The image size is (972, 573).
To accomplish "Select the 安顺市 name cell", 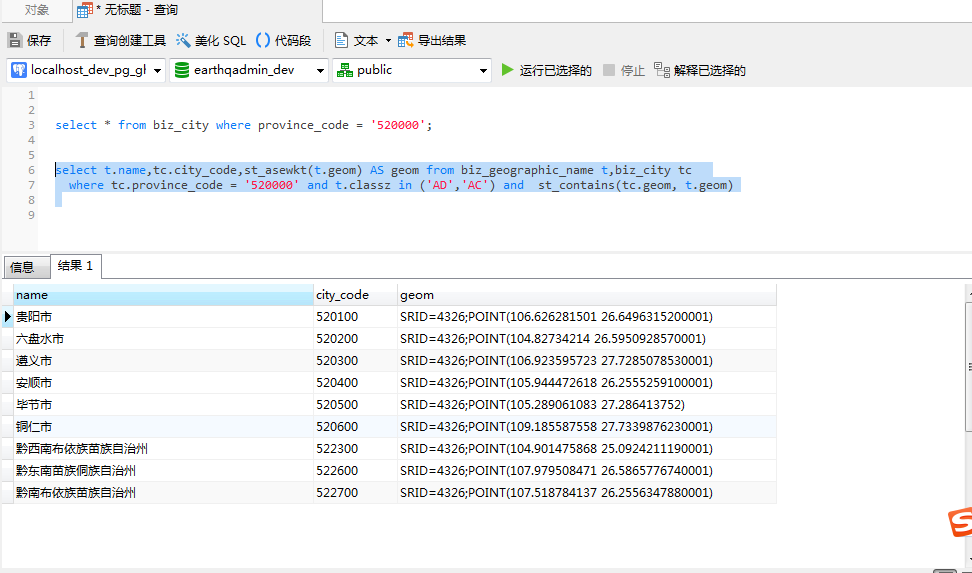I will click(163, 383).
